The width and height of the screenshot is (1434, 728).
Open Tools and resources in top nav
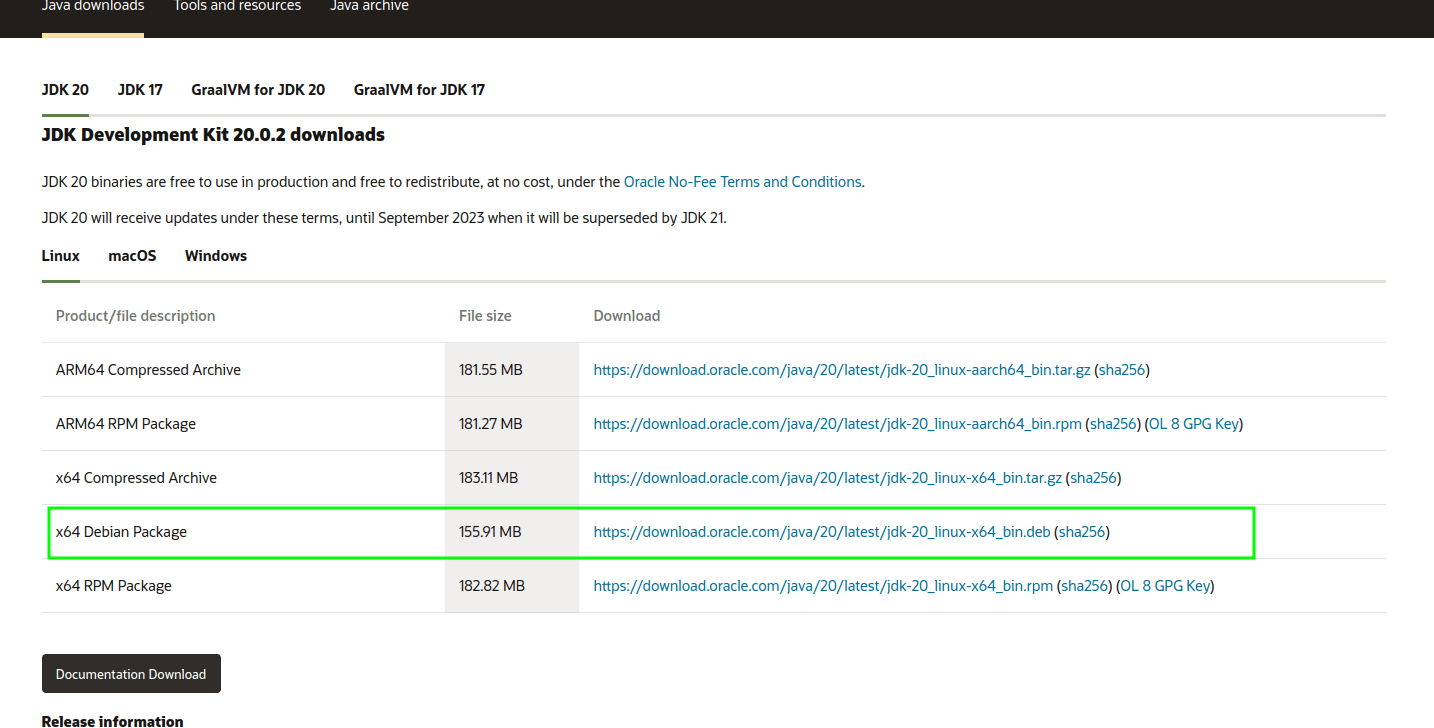click(237, 6)
